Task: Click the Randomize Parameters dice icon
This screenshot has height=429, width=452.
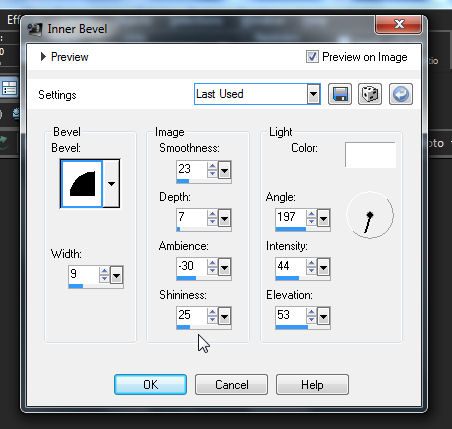Action: pyautogui.click(x=370, y=94)
